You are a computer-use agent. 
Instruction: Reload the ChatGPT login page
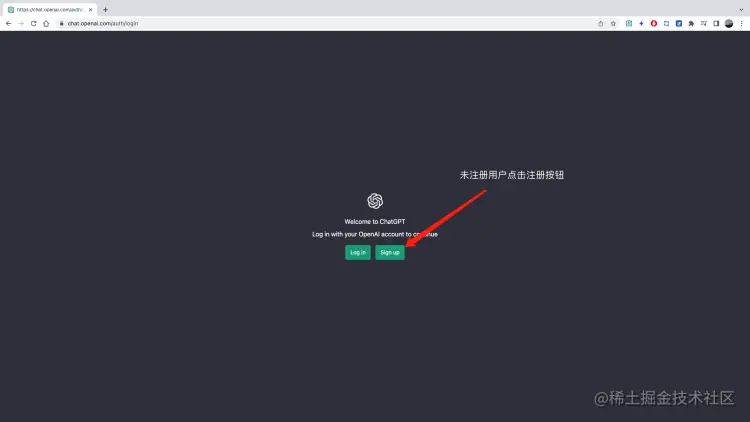[x=33, y=23]
